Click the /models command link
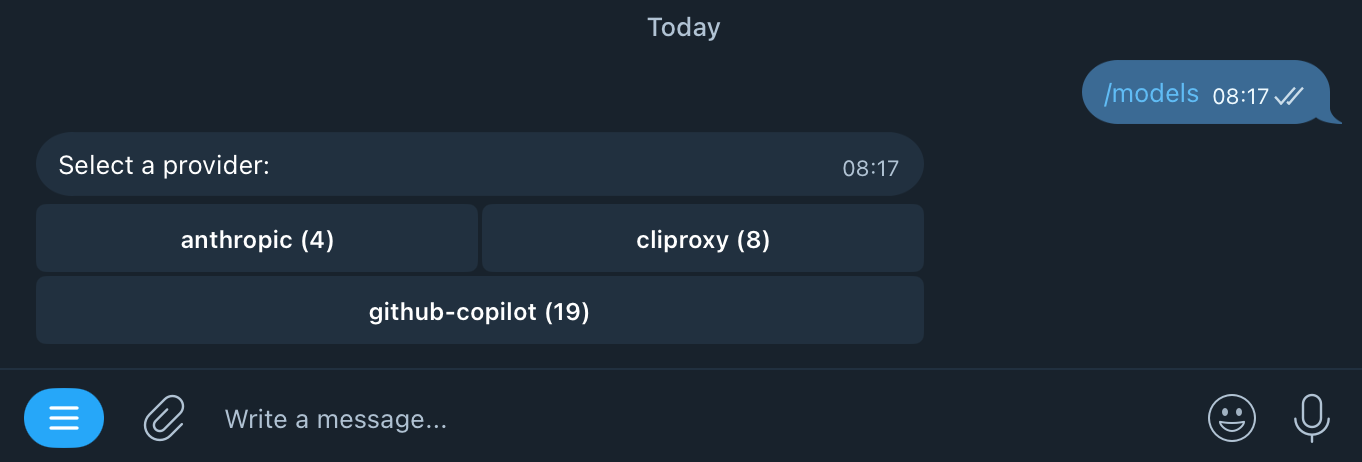 [x=1151, y=94]
